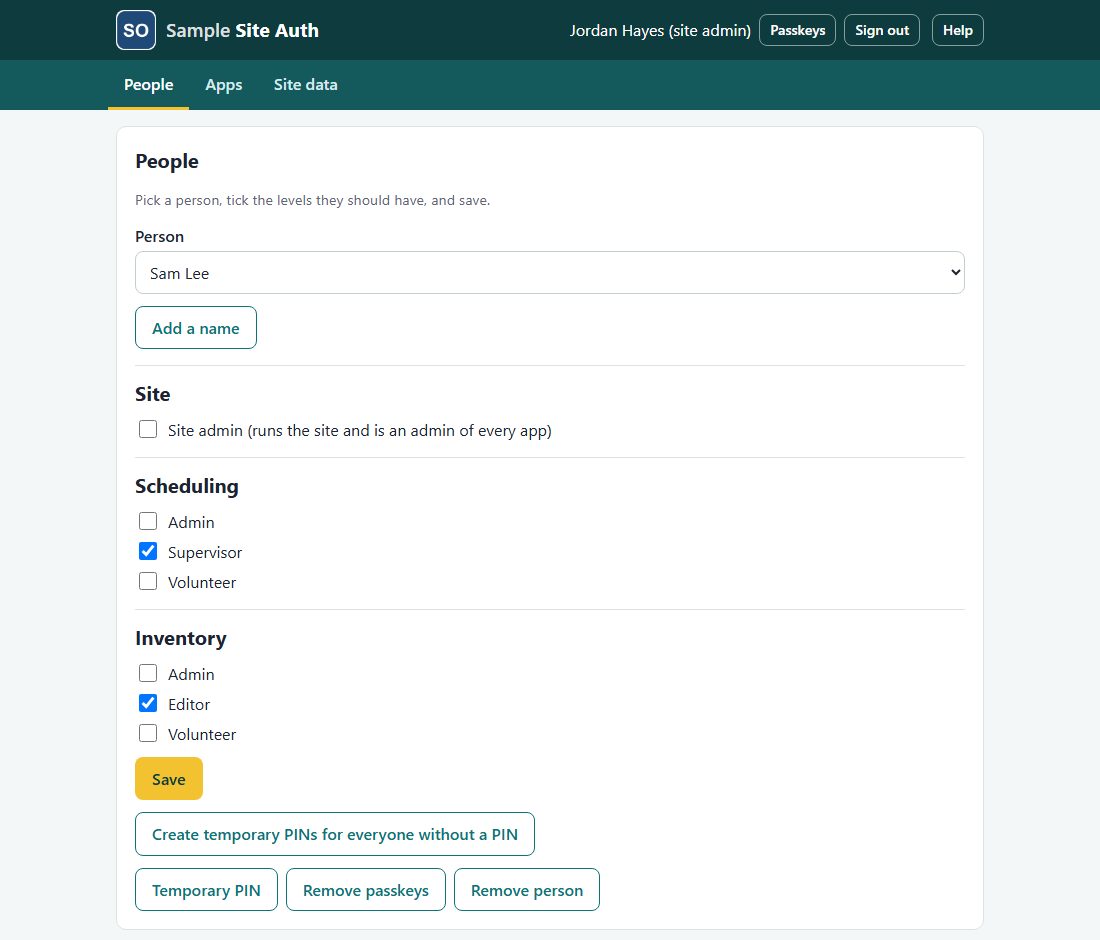Open the Site data tab
The width and height of the screenshot is (1100, 940).
click(305, 85)
